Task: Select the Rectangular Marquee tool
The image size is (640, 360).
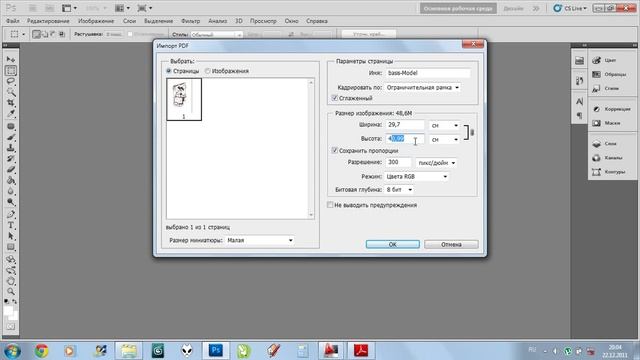Action: (x=11, y=70)
